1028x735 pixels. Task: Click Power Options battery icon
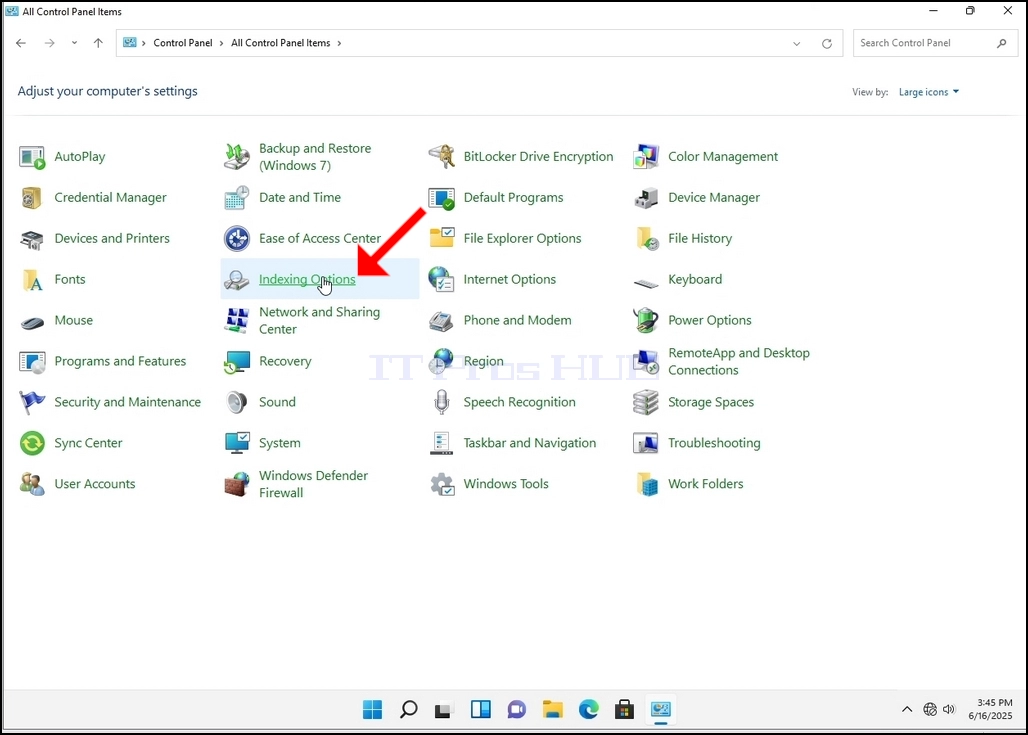646,321
